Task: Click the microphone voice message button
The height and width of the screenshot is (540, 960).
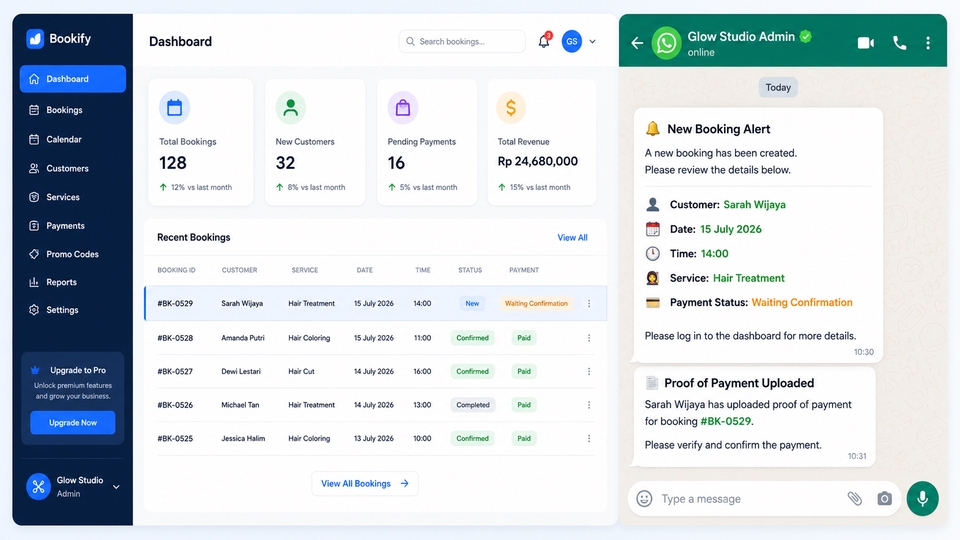Action: 923,499
